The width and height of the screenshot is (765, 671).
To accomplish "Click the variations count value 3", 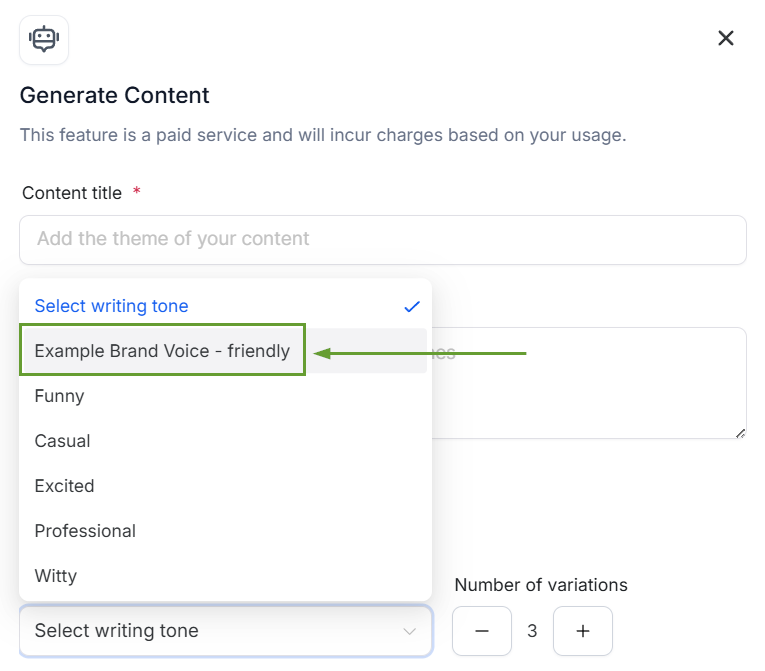I will (x=532, y=631).
